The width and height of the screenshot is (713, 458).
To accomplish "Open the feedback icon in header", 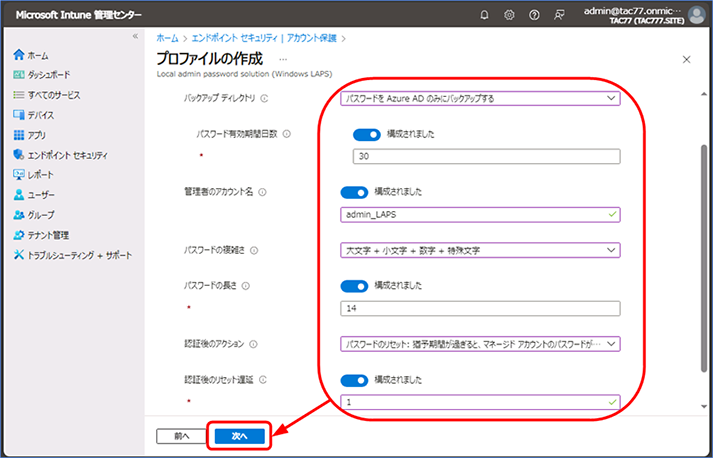I will (x=559, y=15).
